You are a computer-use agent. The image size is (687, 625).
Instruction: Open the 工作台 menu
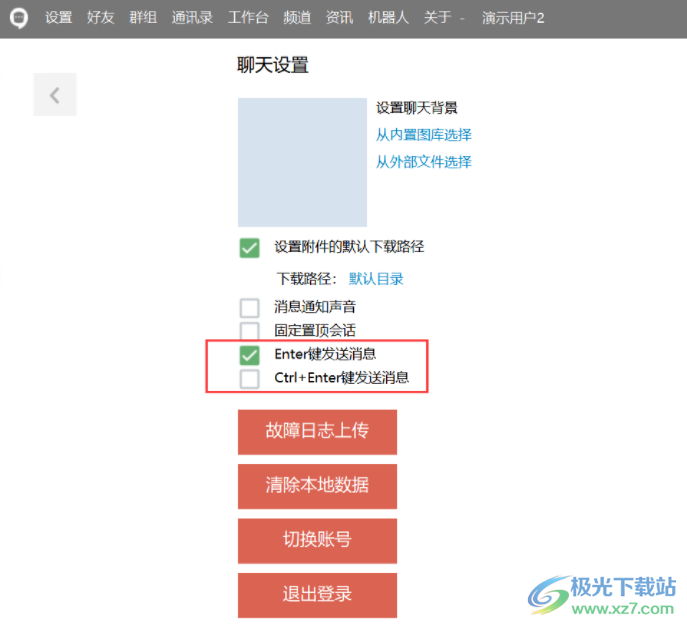(248, 18)
